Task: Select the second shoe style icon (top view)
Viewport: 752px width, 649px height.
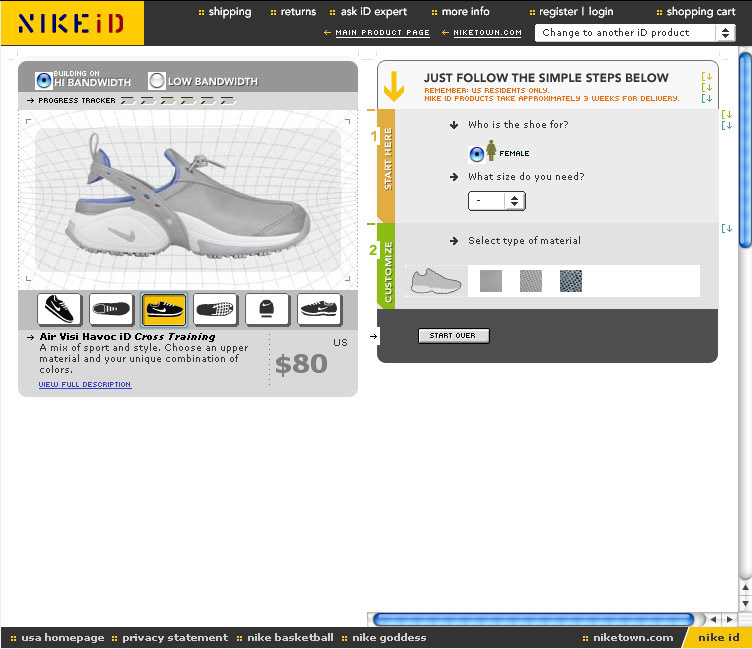Action: point(111,309)
